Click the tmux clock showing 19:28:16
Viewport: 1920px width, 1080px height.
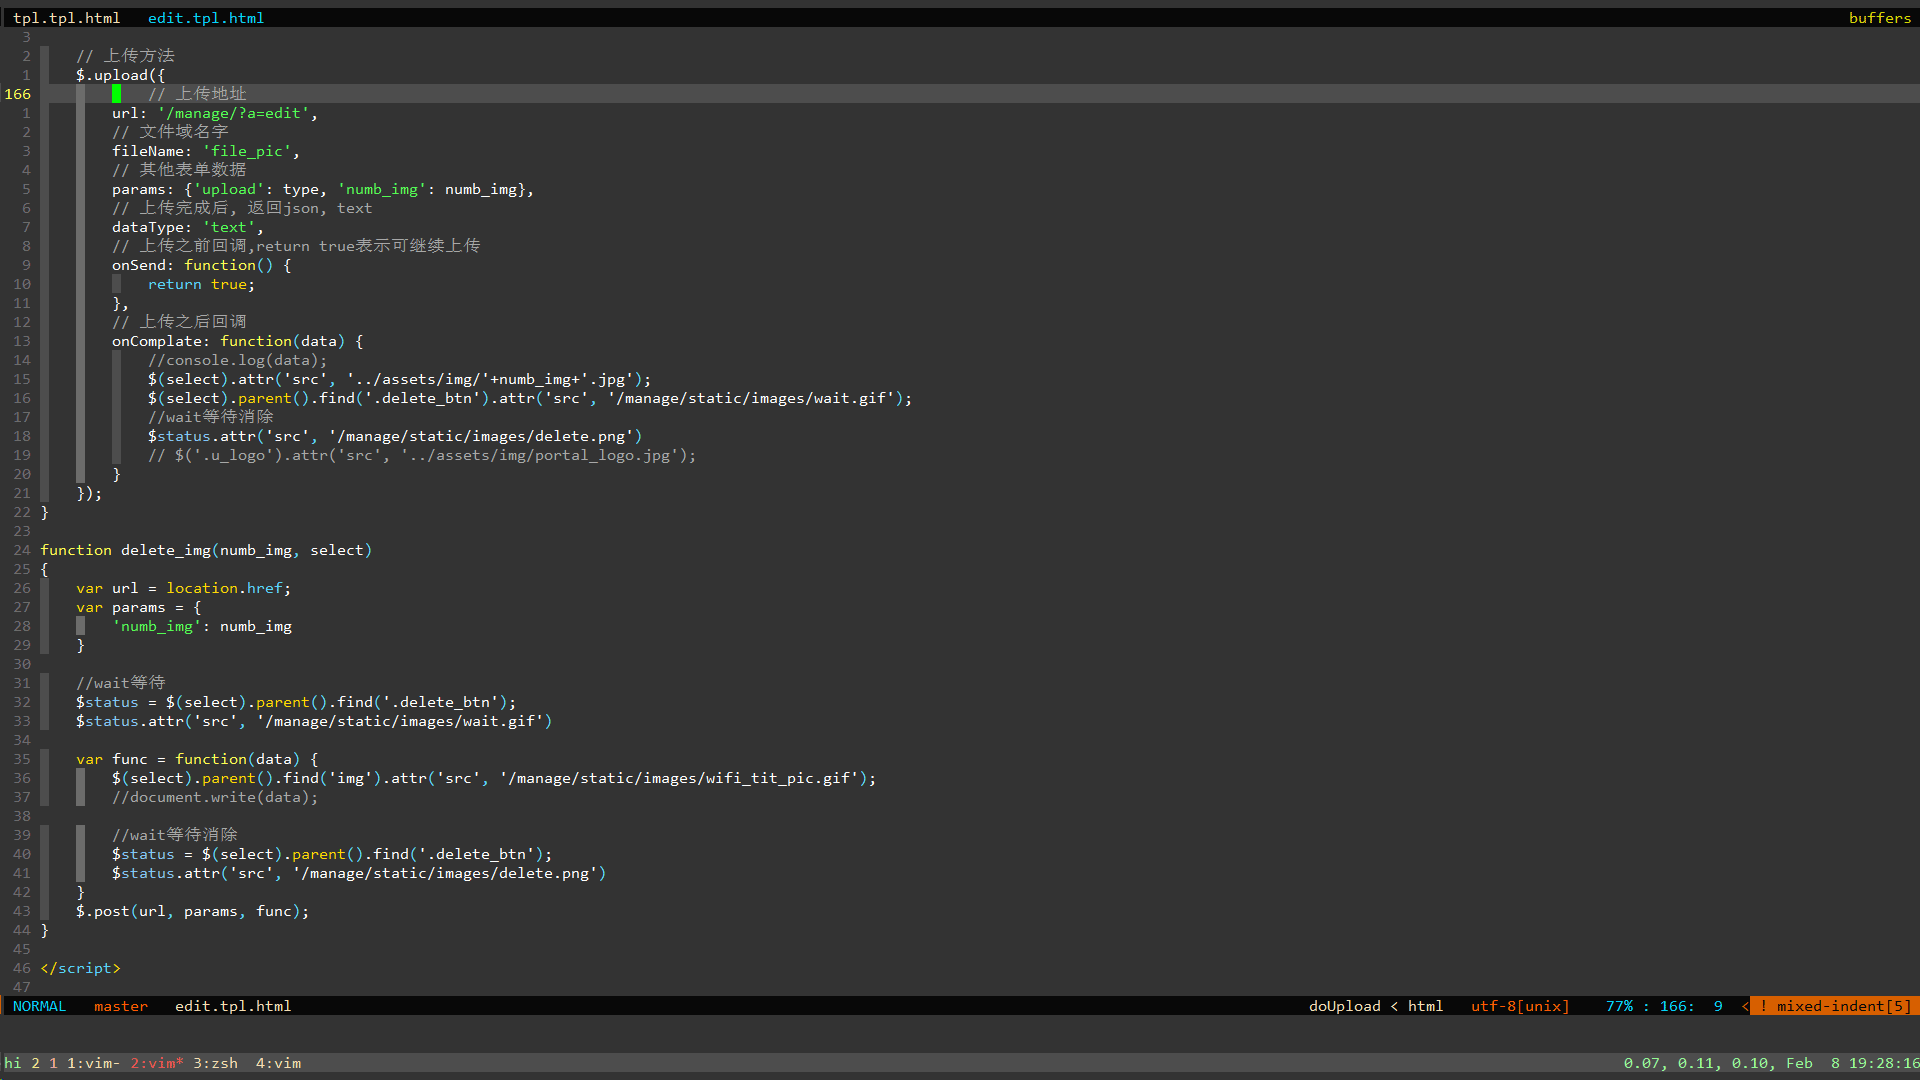1883,1063
